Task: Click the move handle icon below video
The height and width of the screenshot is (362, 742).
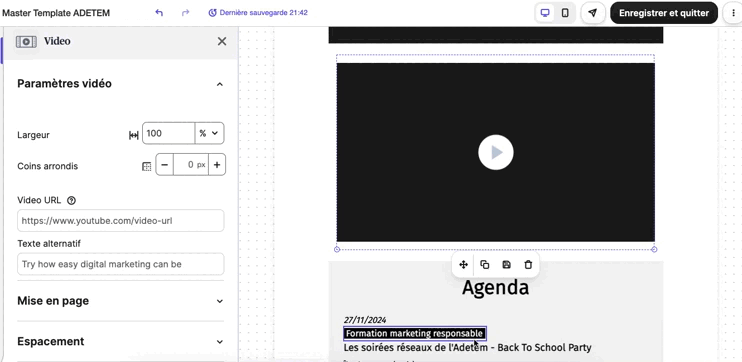Action: (463, 265)
